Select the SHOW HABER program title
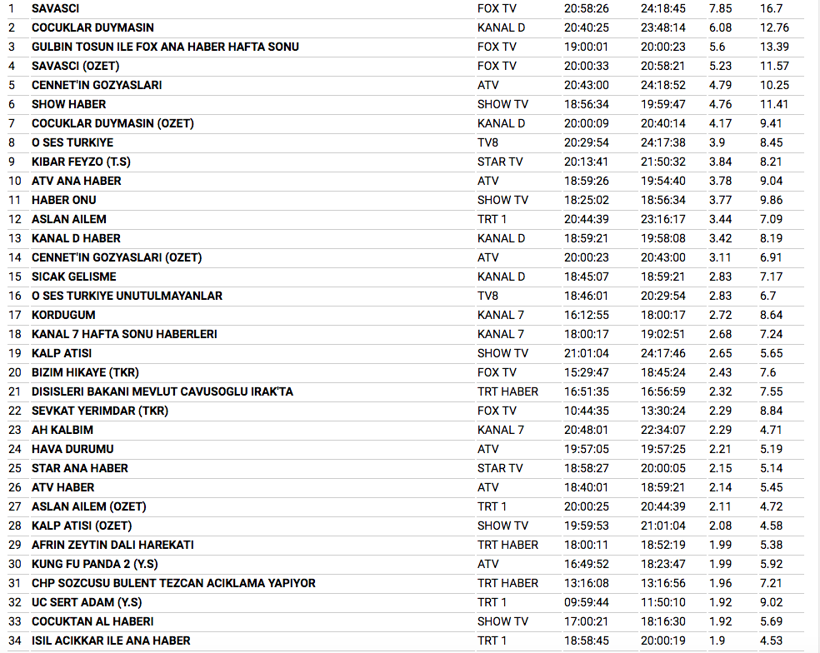The image size is (820, 653). 68,104
